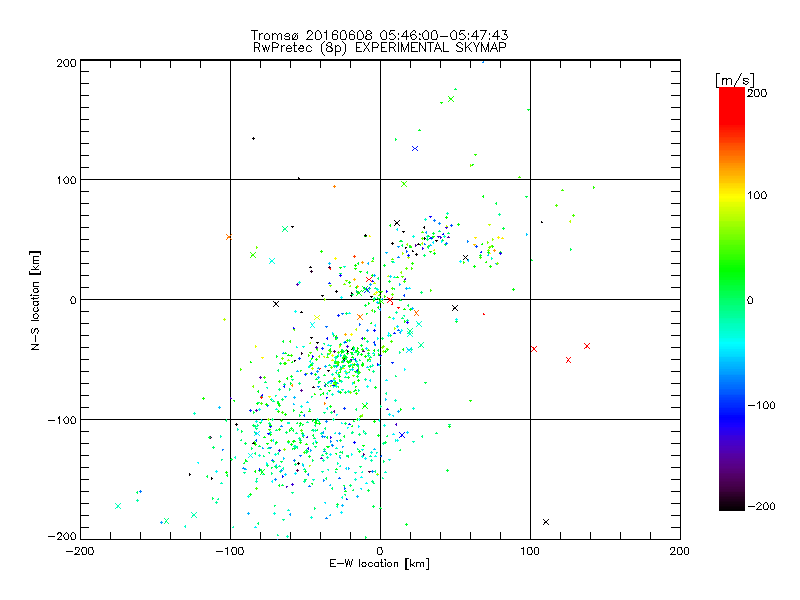Click the x-axis tick label '-100'
The height and width of the screenshot is (600, 800).
(x=230, y=551)
